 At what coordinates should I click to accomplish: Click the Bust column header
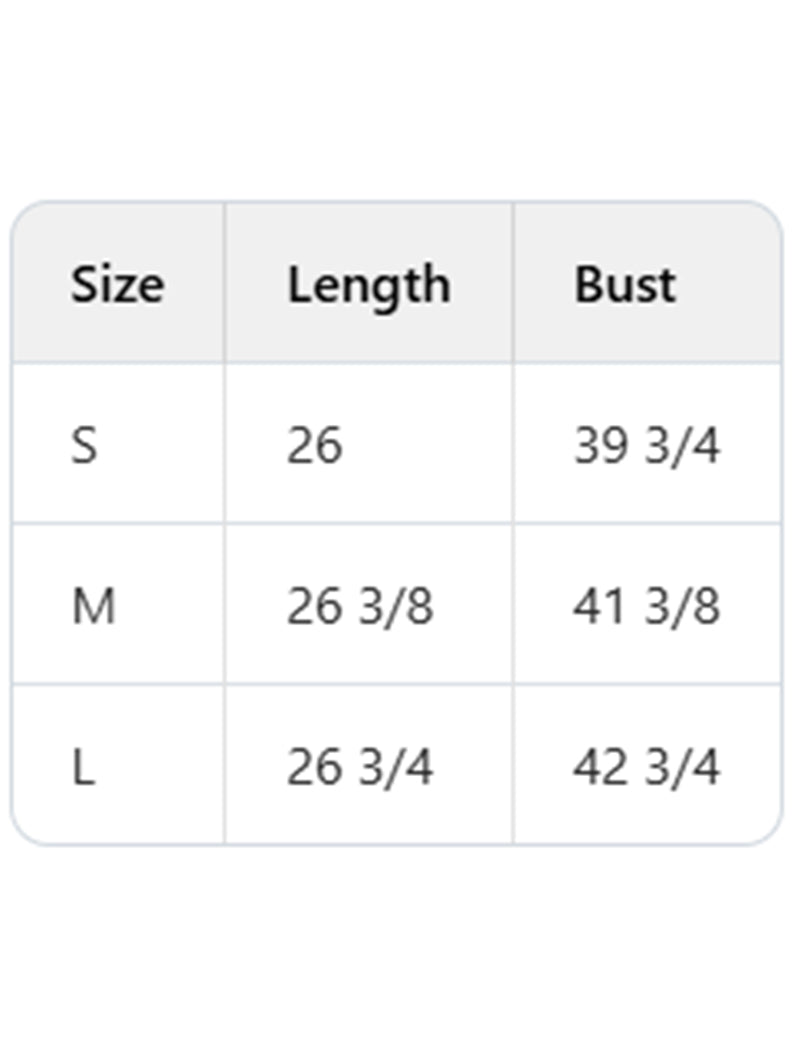624,285
